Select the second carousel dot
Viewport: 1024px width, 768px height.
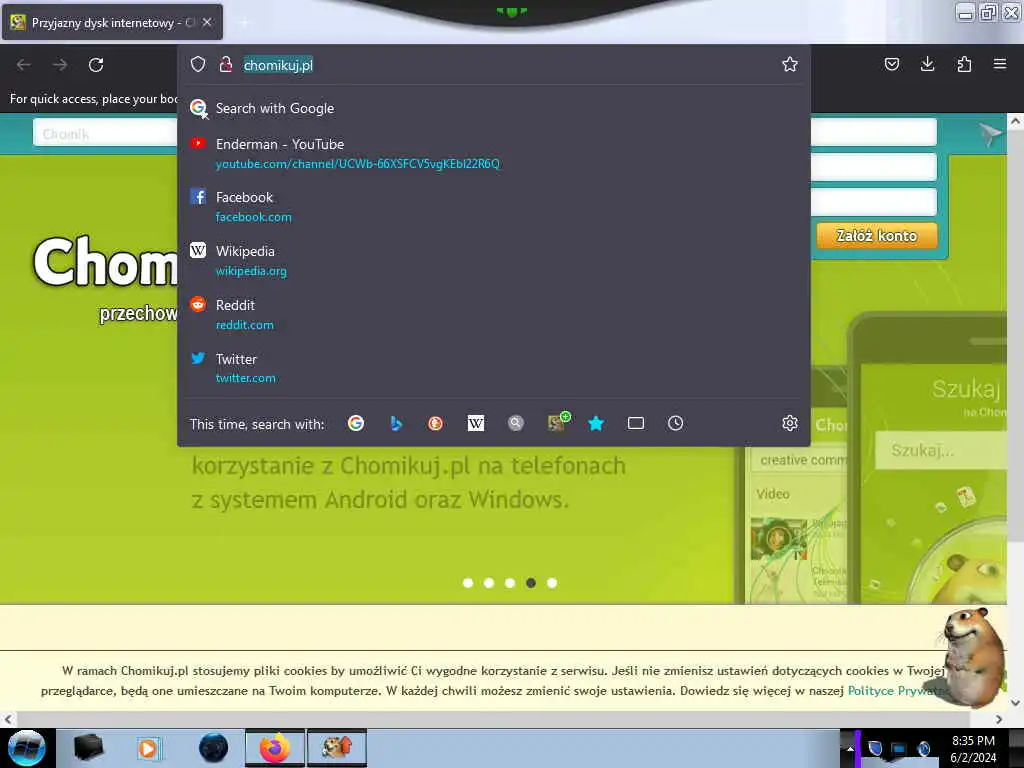(489, 583)
